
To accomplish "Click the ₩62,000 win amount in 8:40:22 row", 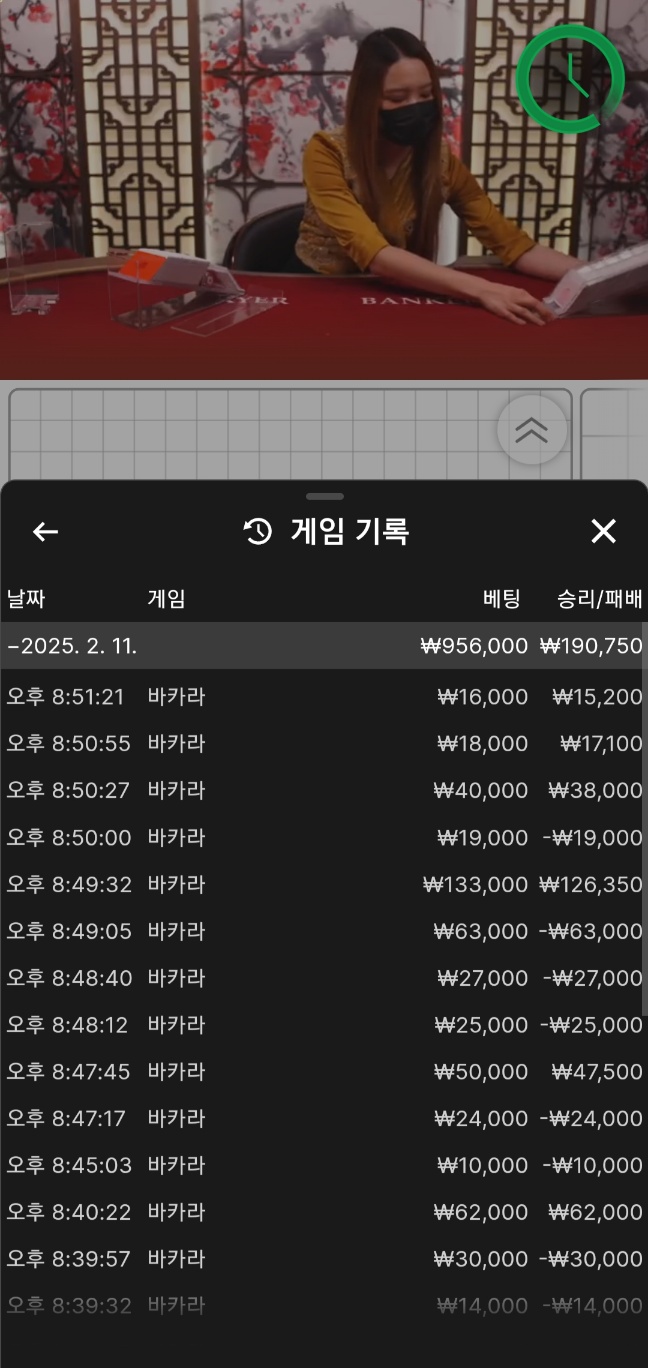I will pos(596,1213).
